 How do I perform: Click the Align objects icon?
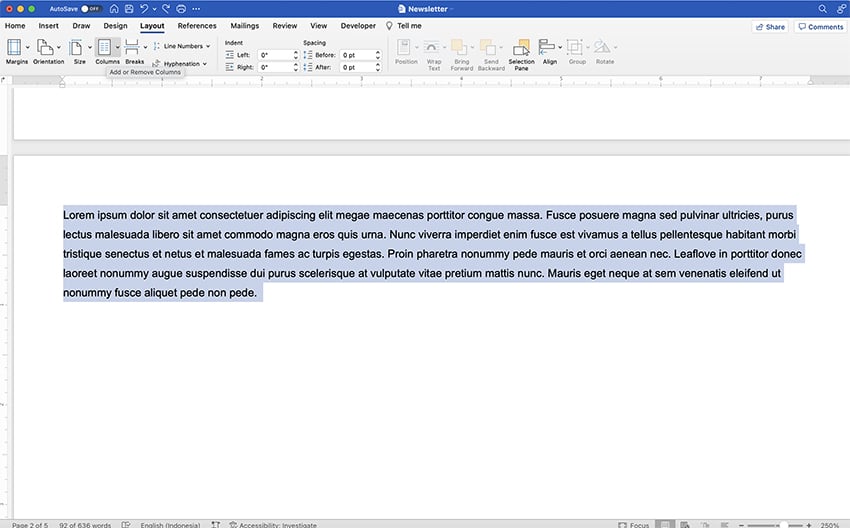[x=546, y=47]
